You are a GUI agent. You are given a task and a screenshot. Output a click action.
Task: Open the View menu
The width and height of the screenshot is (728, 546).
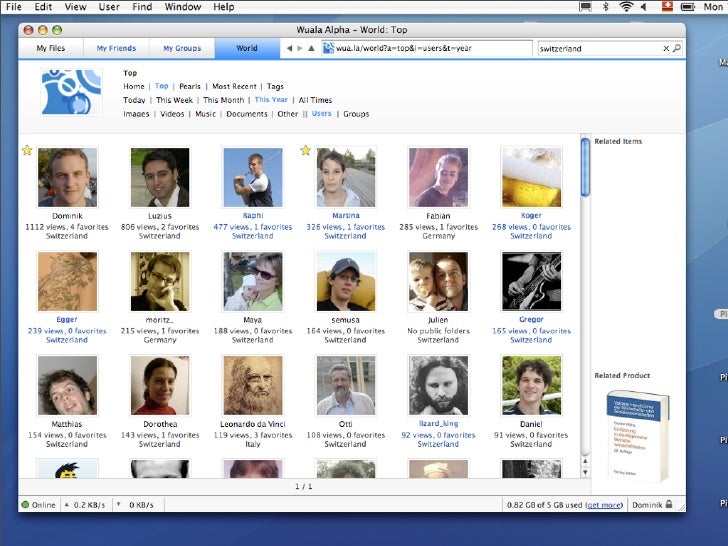[x=75, y=6]
